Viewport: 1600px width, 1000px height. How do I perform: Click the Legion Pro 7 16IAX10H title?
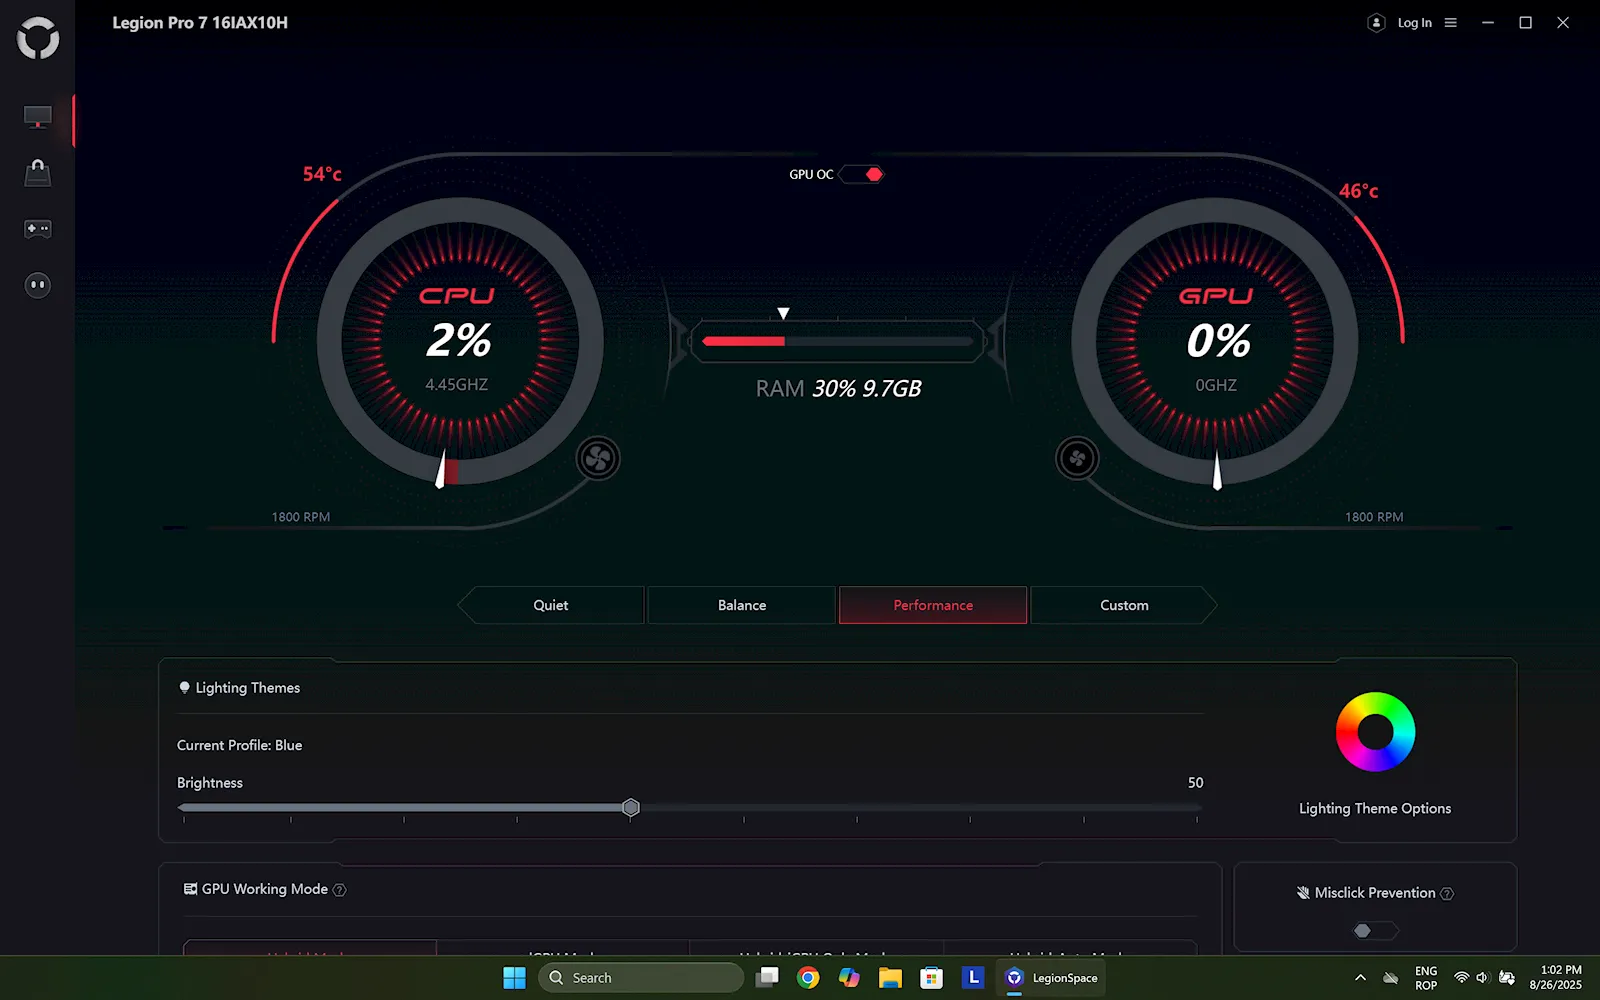(200, 23)
